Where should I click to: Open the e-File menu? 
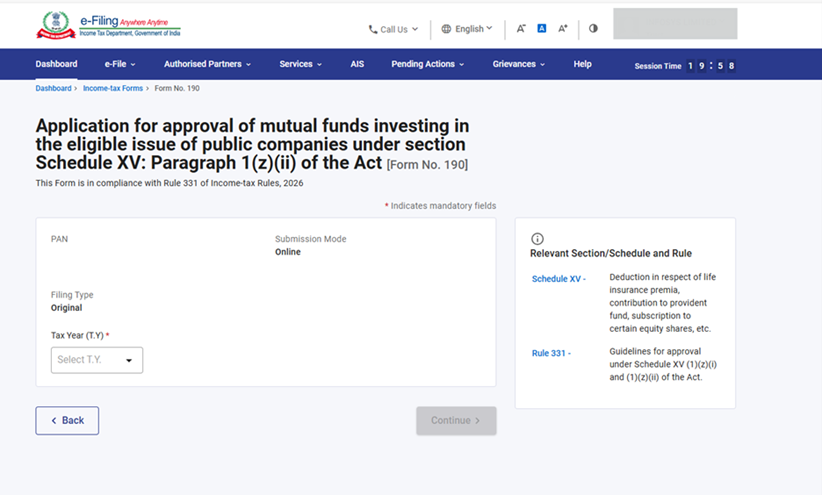[120, 64]
